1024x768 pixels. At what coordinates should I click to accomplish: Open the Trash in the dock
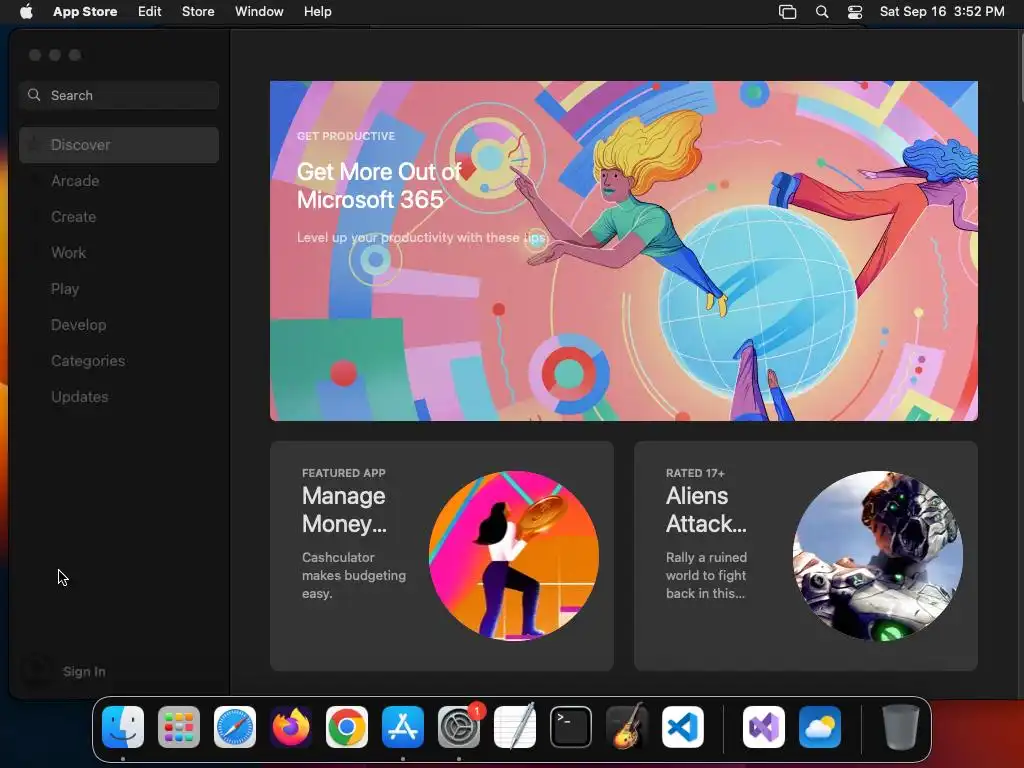[901, 727]
